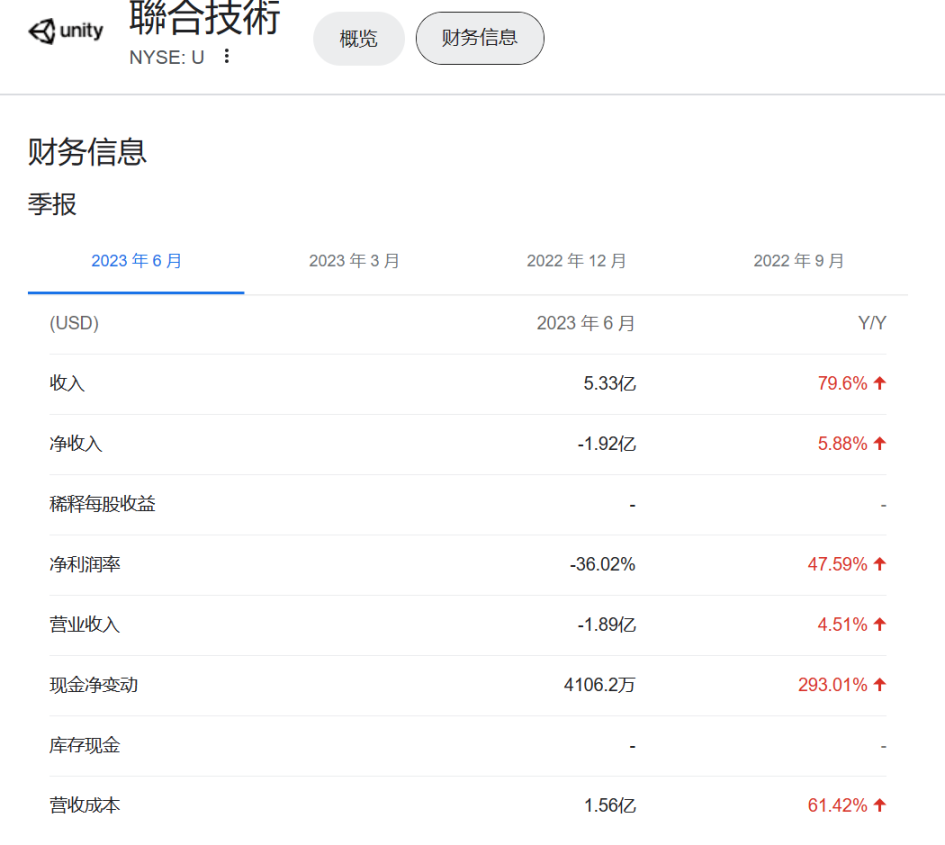Click the -36.02% margin value
This screenshot has width=945, height=845.
(603, 564)
